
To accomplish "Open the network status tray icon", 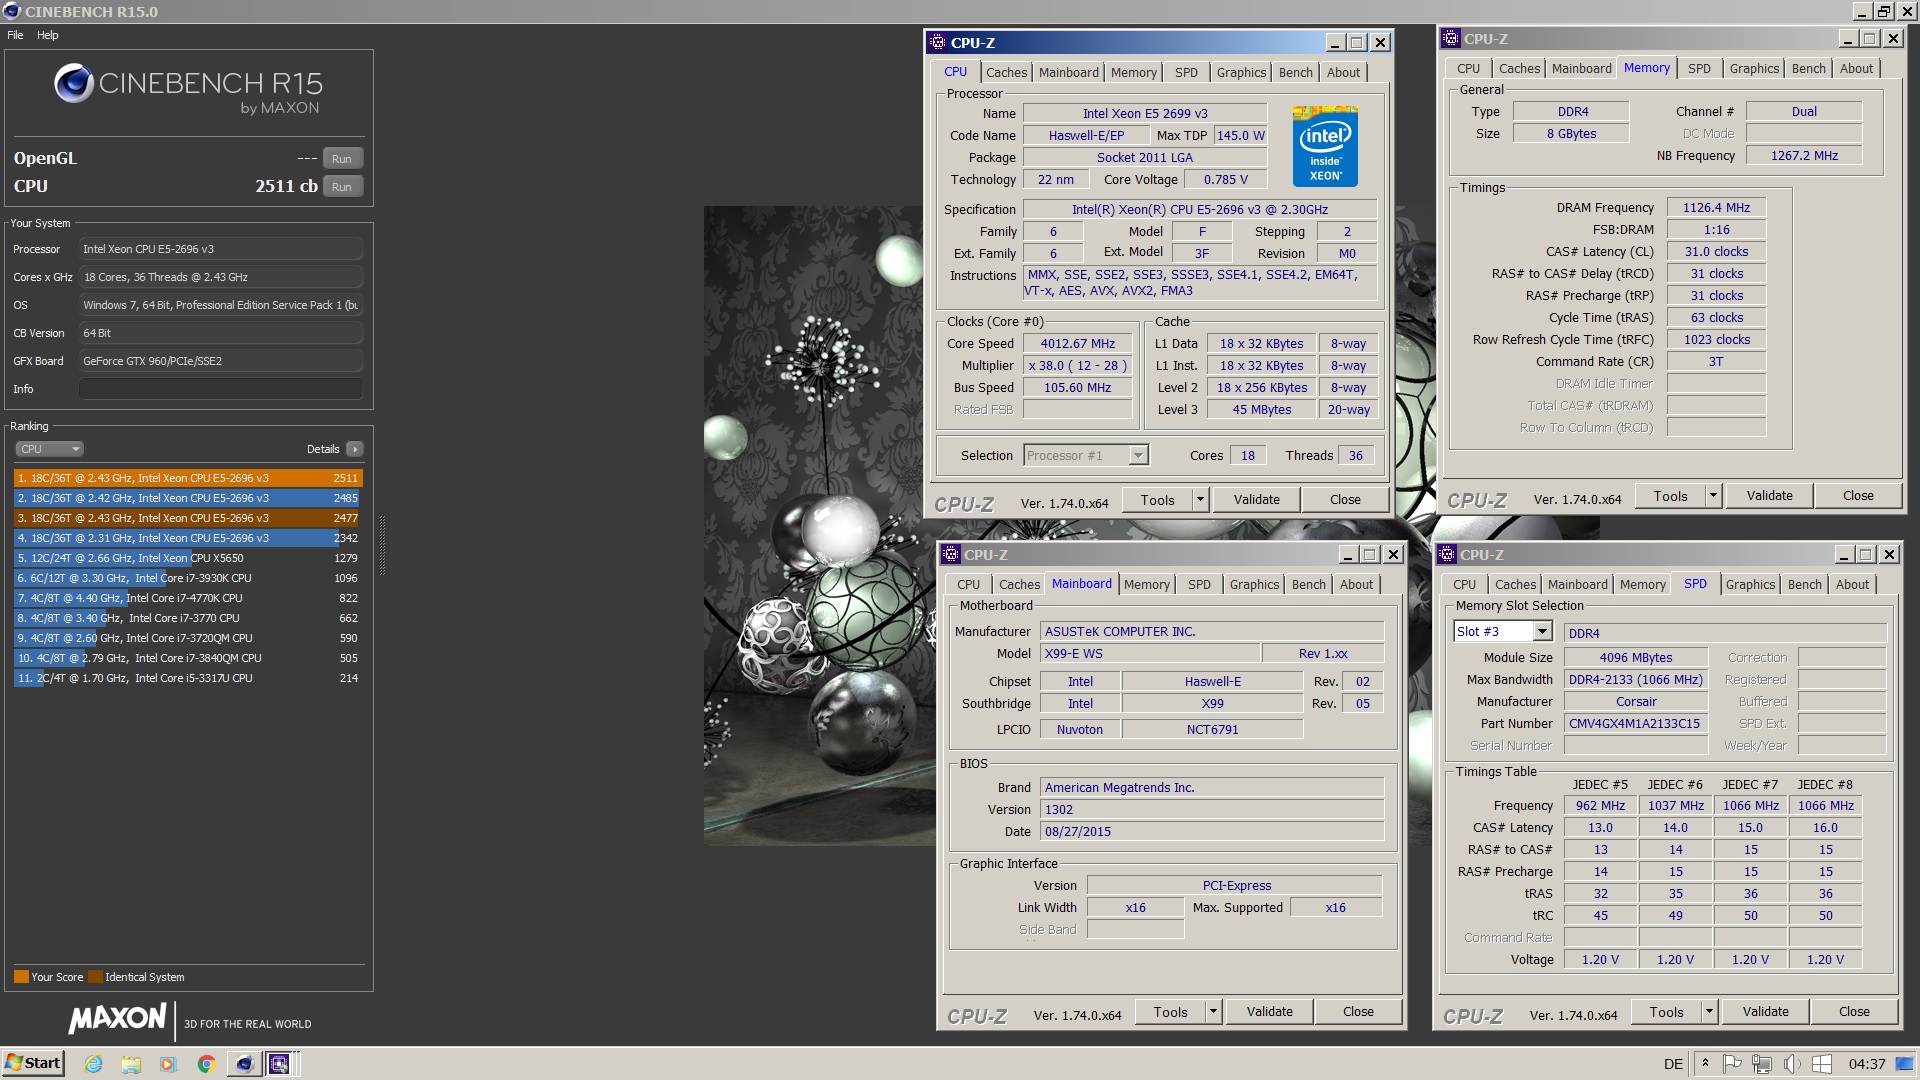I will tap(1761, 1064).
